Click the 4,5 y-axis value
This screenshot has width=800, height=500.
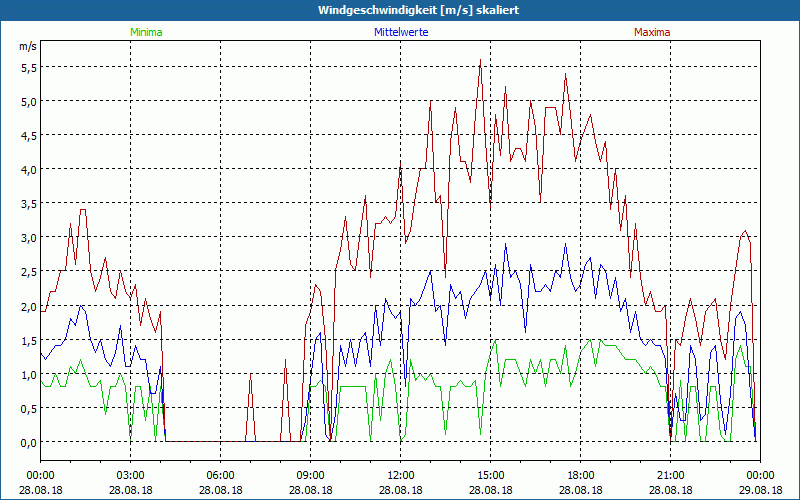(x=29, y=136)
